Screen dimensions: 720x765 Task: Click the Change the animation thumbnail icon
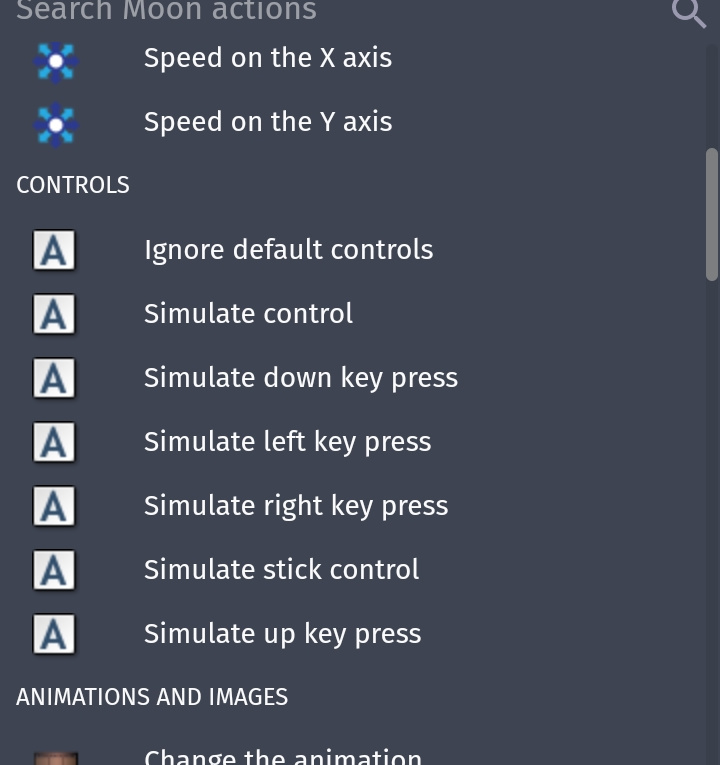[56, 759]
